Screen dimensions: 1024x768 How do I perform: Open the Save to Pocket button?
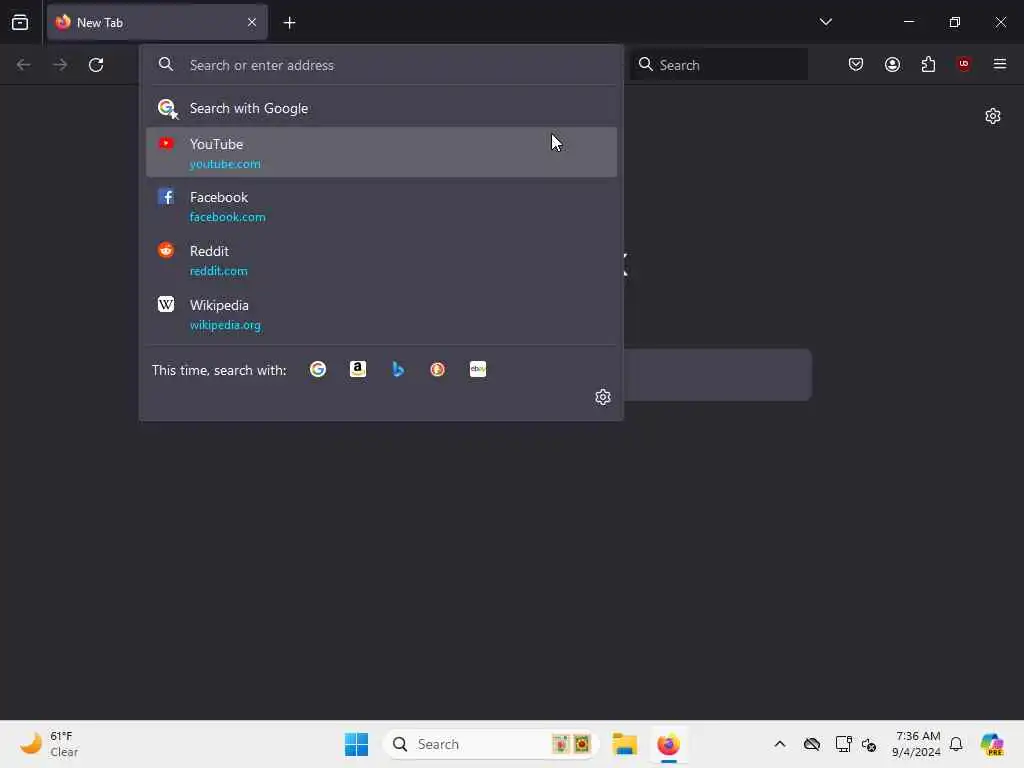click(856, 64)
